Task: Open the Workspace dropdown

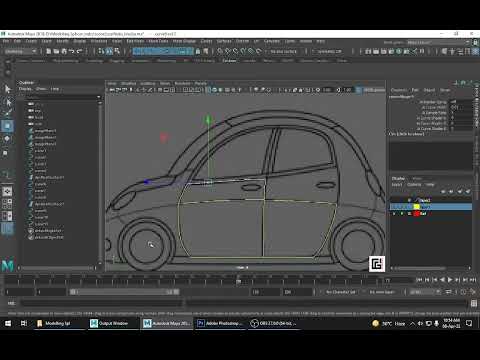Action: (x=439, y=42)
